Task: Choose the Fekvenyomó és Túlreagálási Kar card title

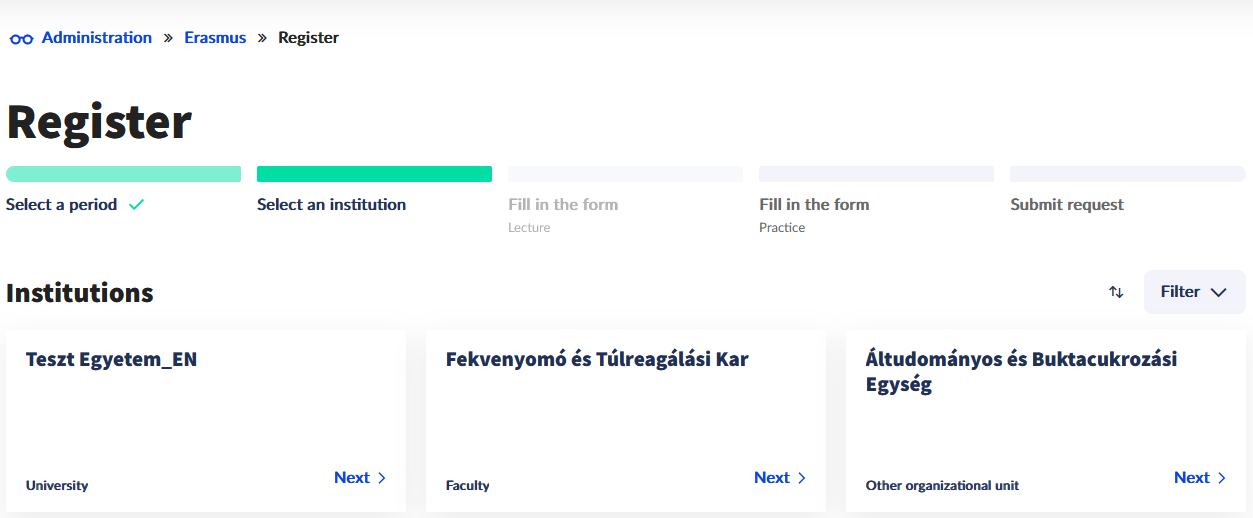Action: [597, 360]
